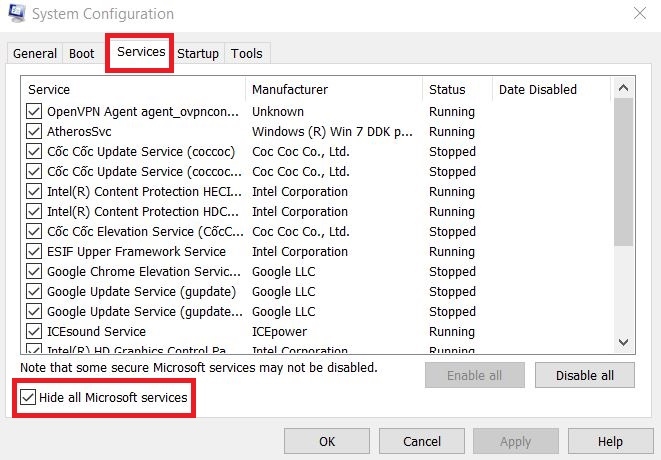This screenshot has width=661, height=460.
Task: Switch to the General tab
Action: pyautogui.click(x=35, y=54)
